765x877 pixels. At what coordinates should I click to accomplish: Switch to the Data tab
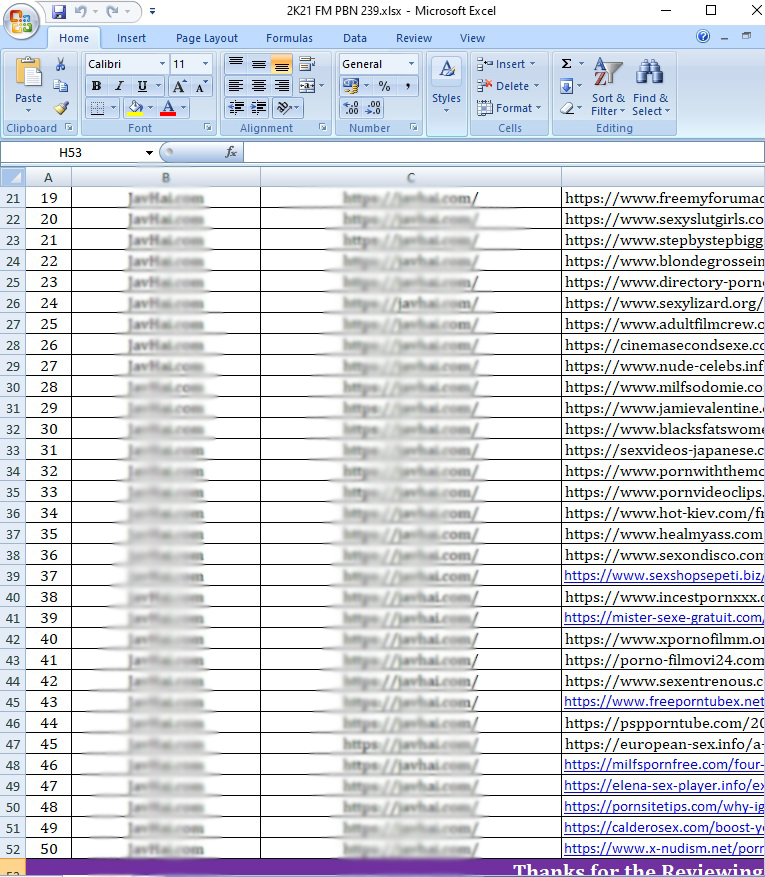(x=355, y=38)
